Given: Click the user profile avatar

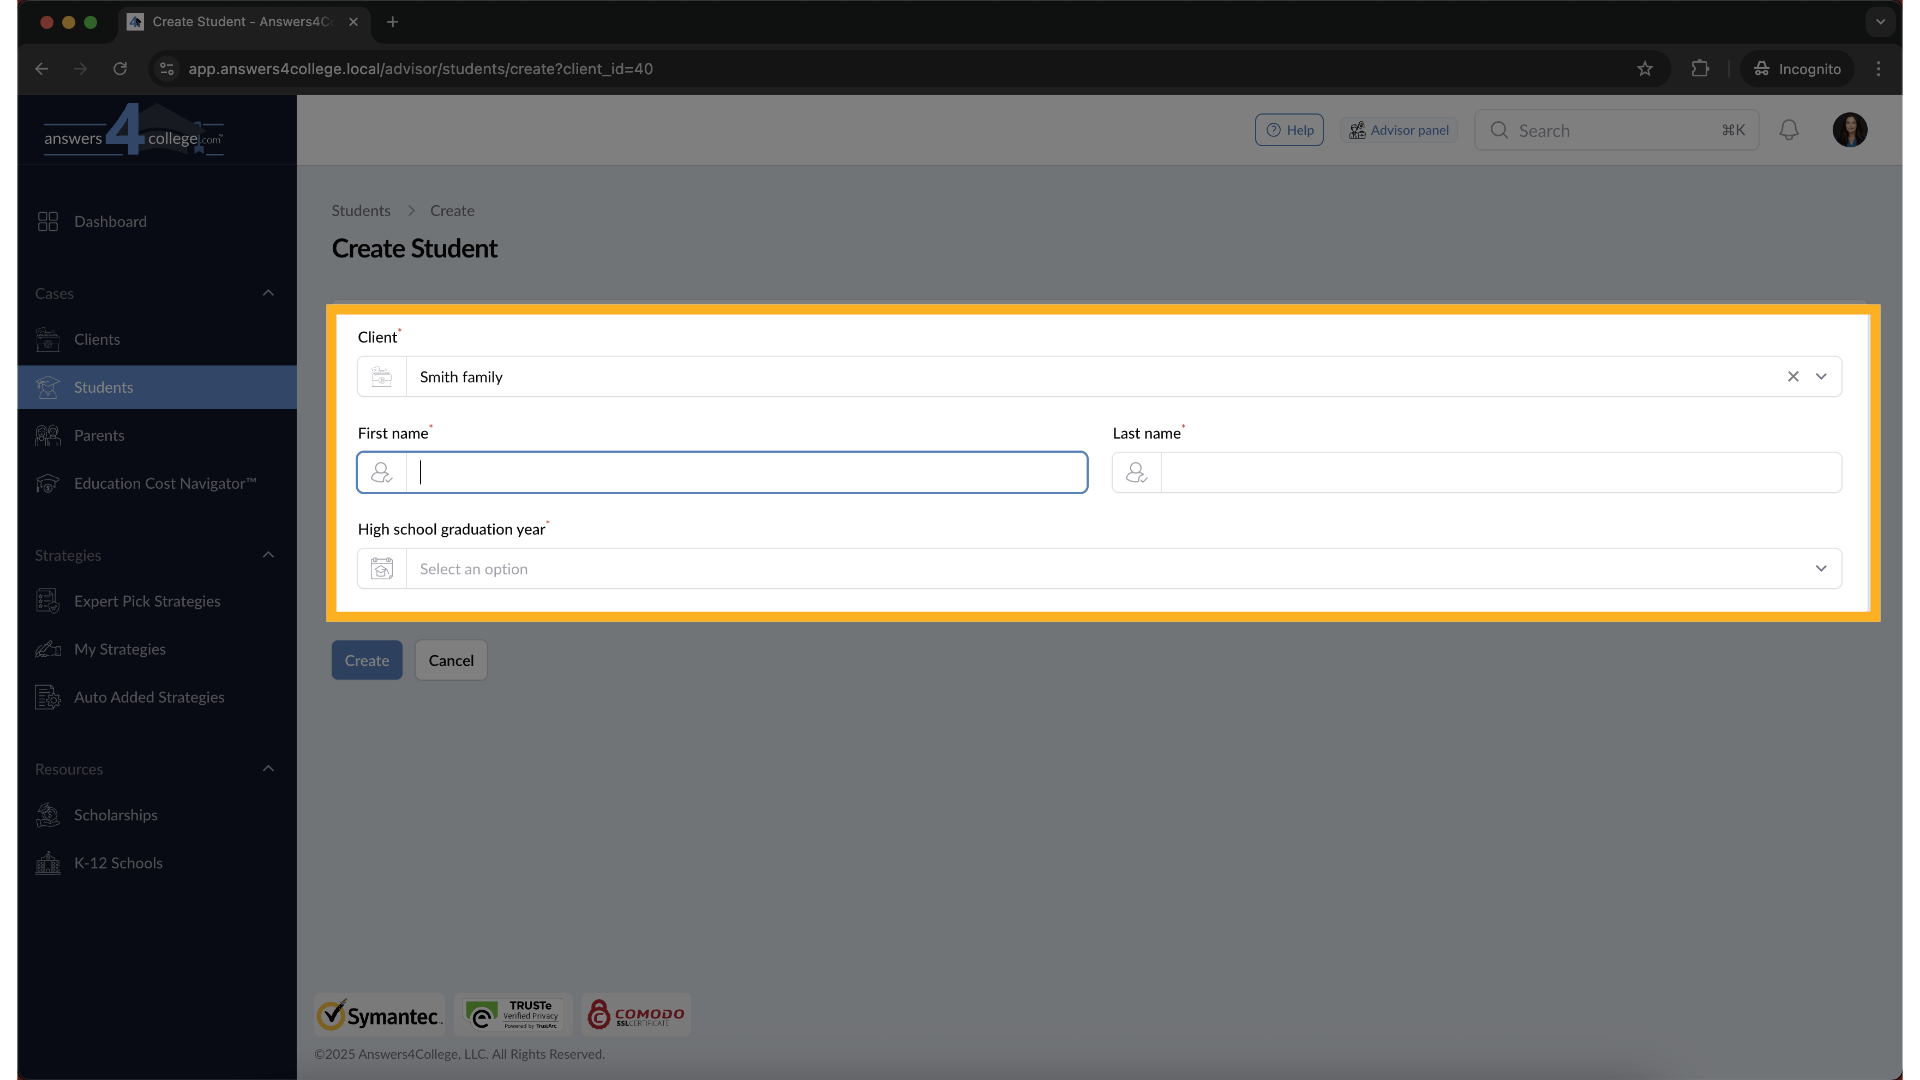Looking at the screenshot, I should (1849, 130).
